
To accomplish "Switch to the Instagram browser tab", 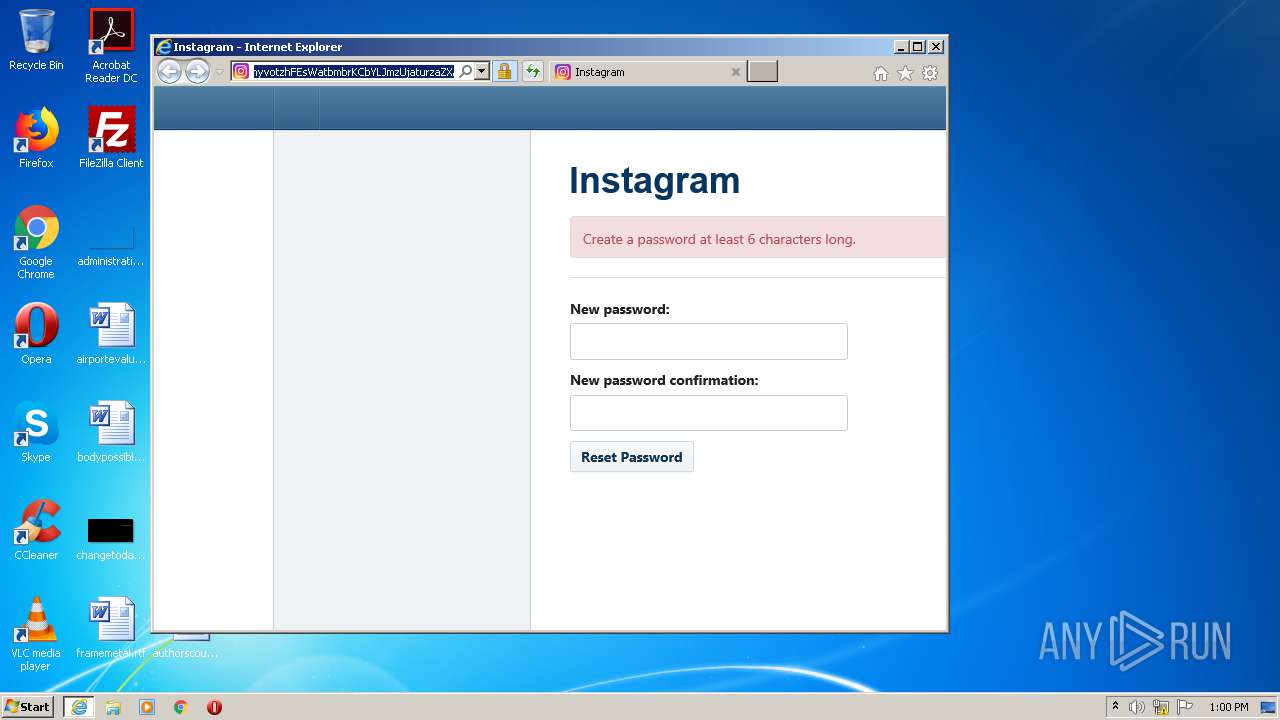I will (648, 72).
